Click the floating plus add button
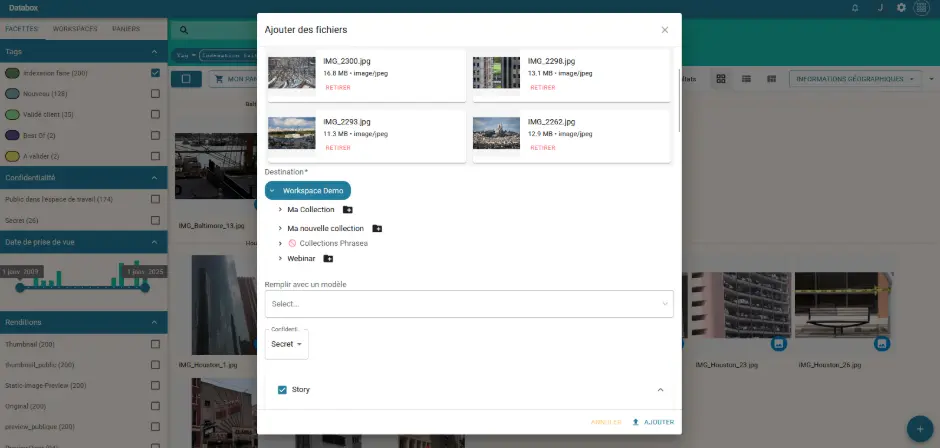 point(919,429)
